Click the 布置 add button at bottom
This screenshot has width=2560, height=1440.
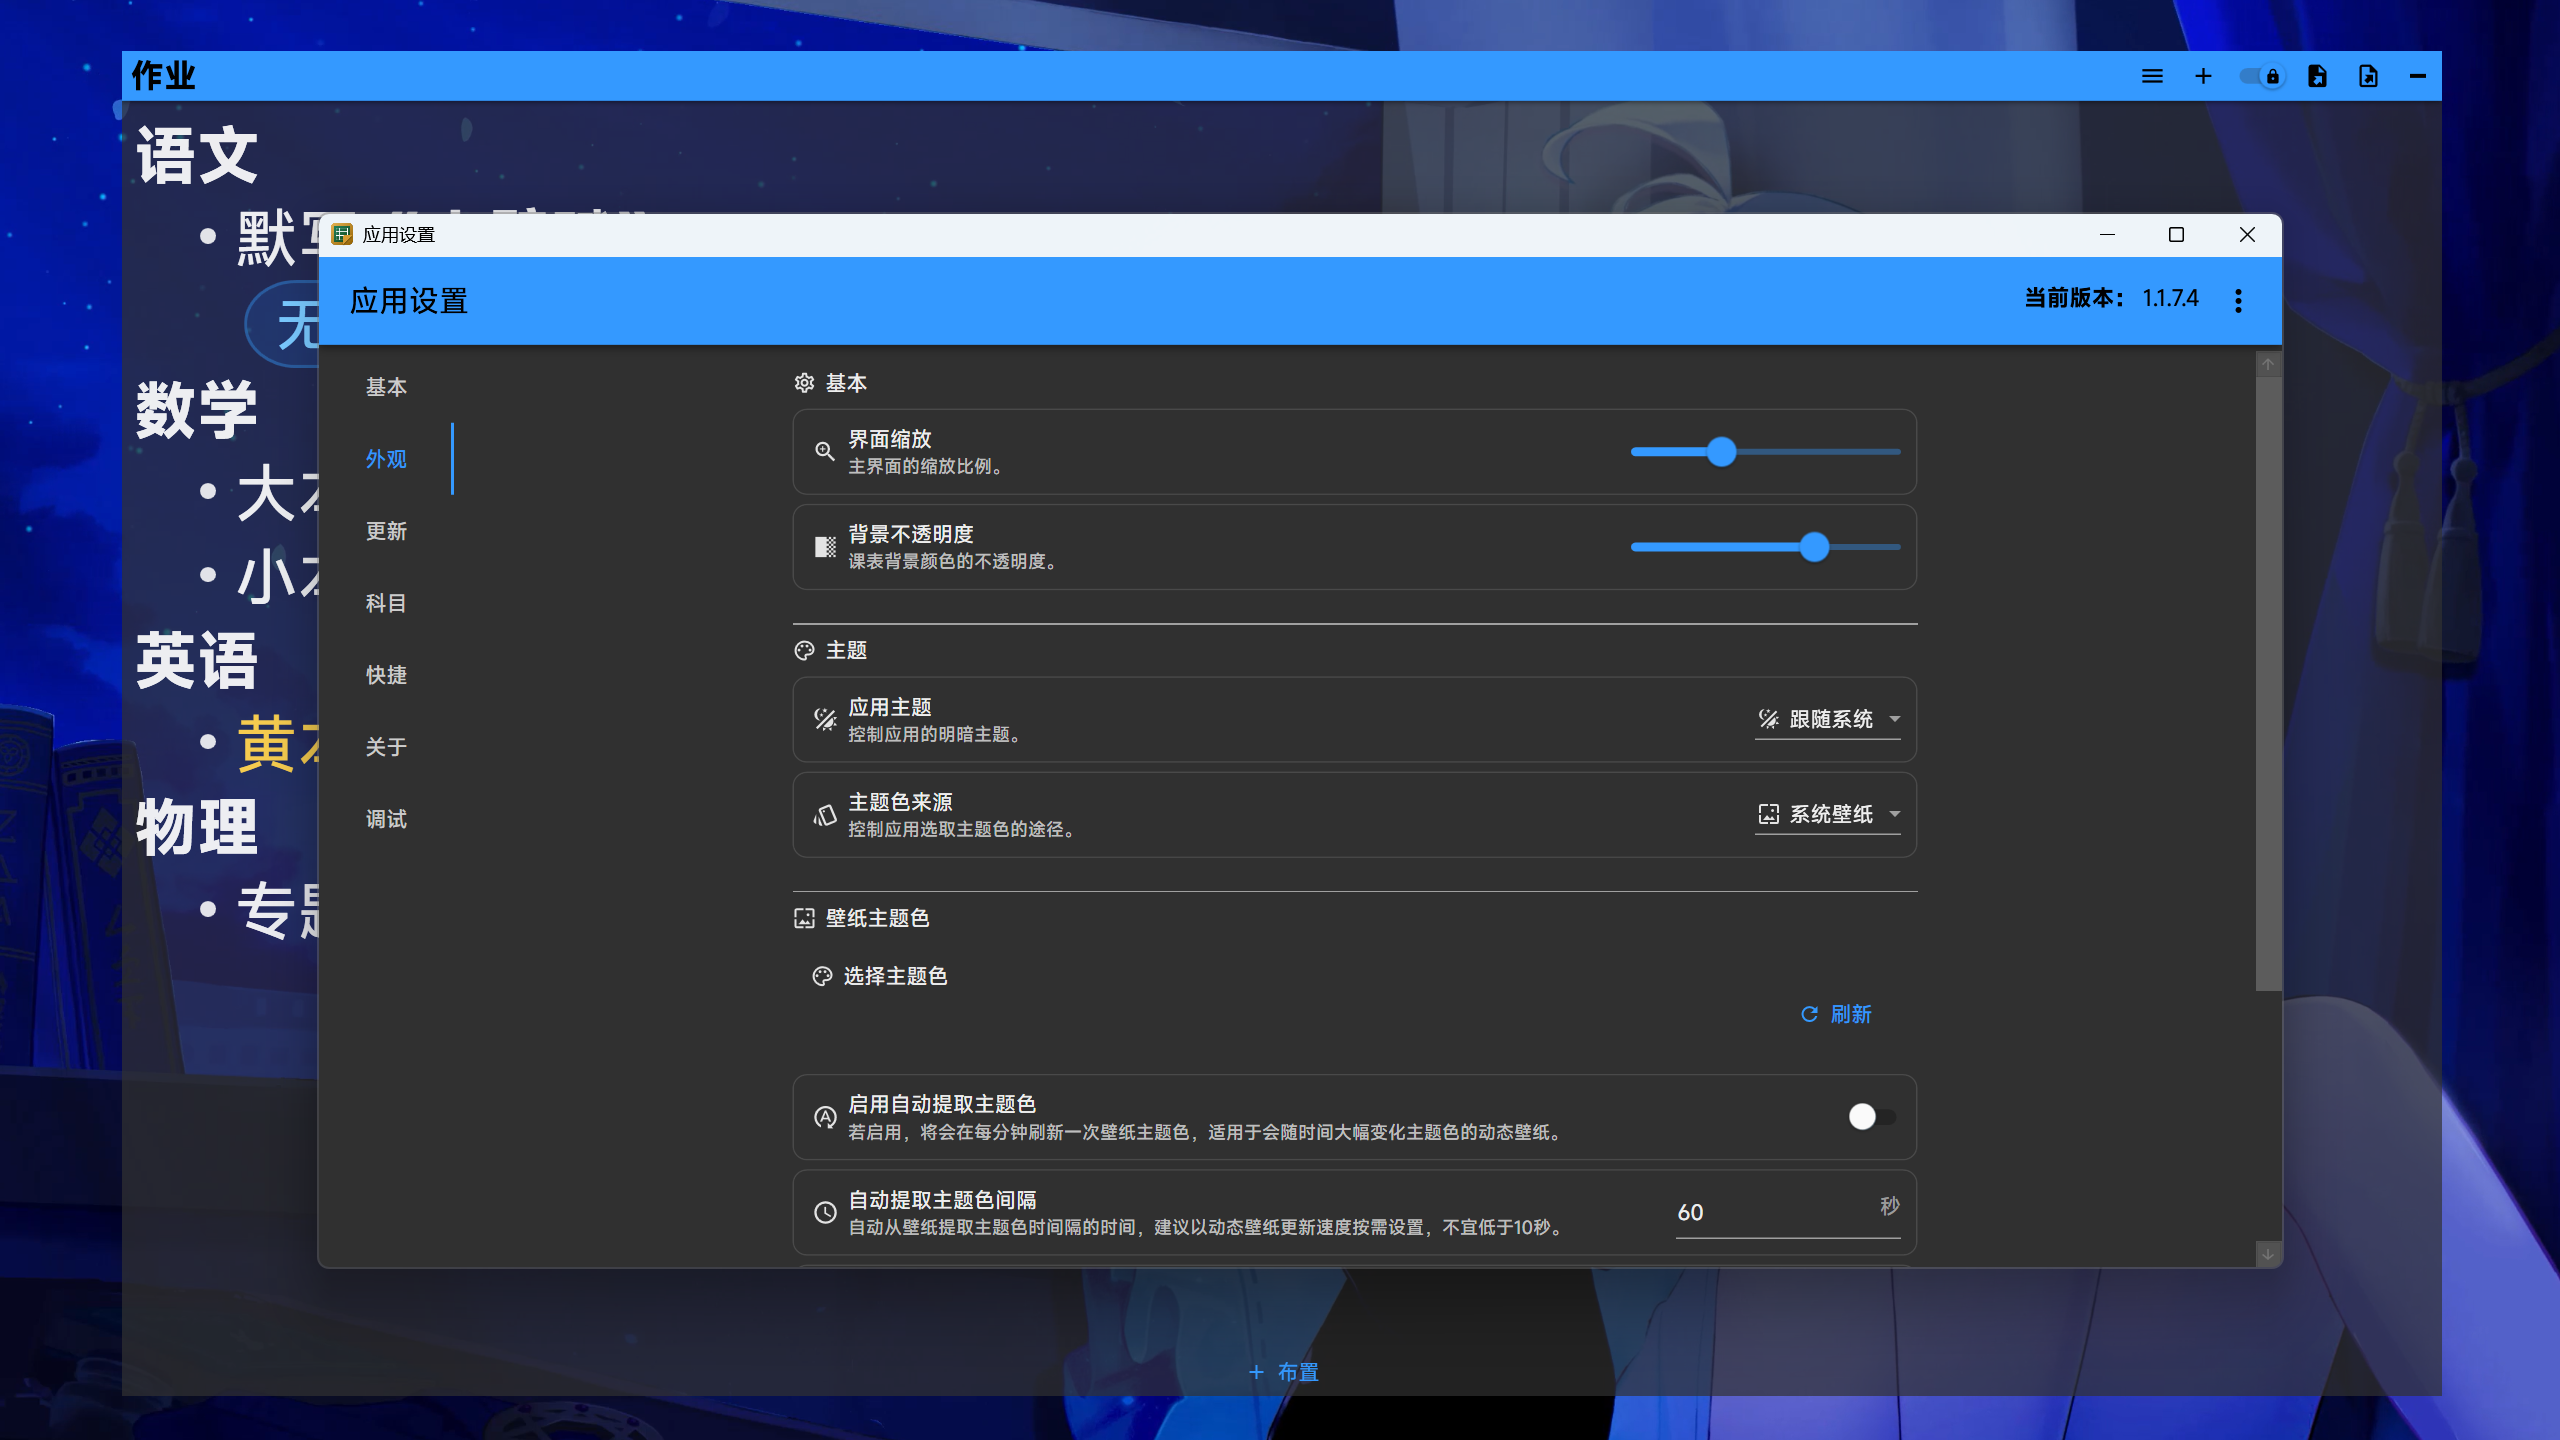pos(1284,1372)
